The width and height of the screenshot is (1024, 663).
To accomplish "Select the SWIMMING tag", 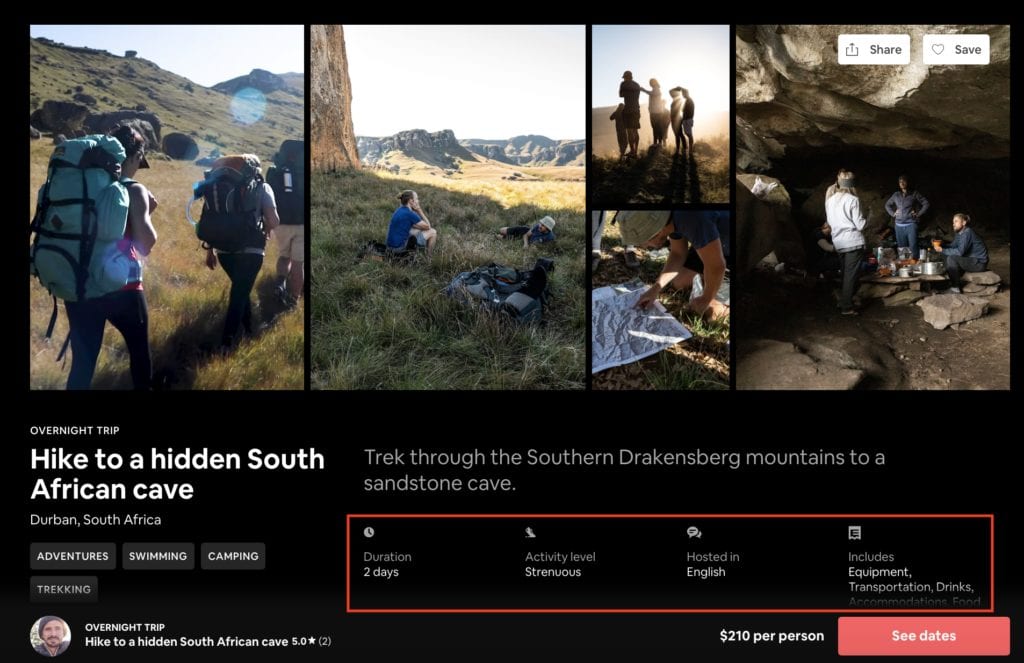I will (x=158, y=556).
